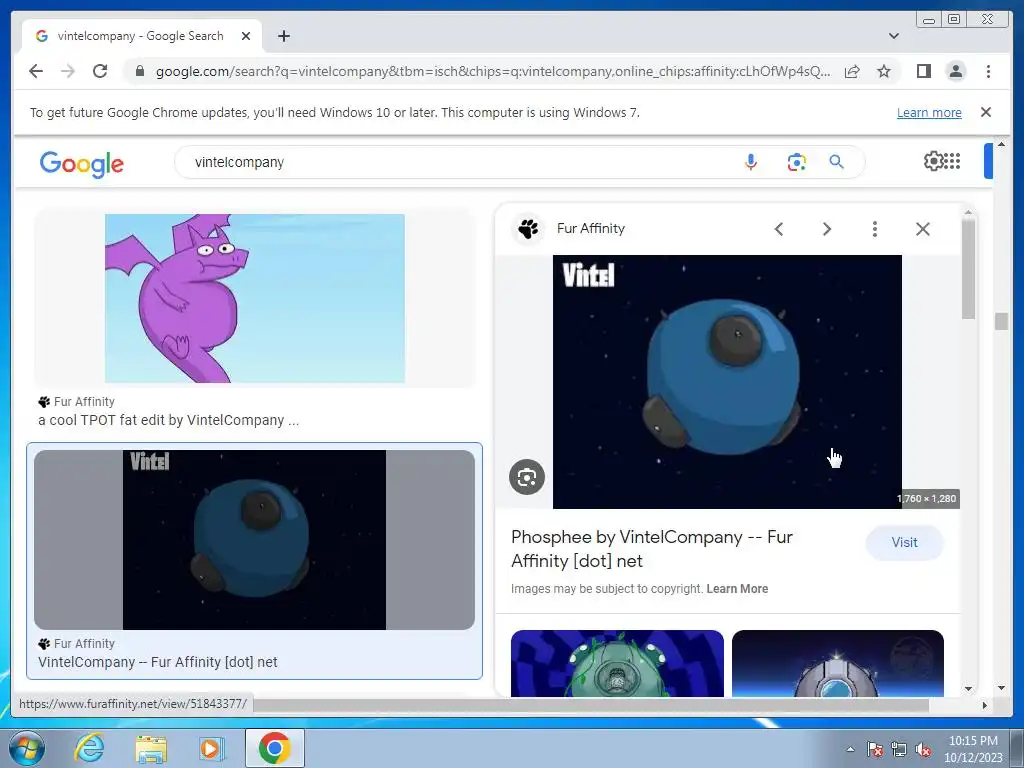Click the preview panel scrollbar thumb

(968, 269)
